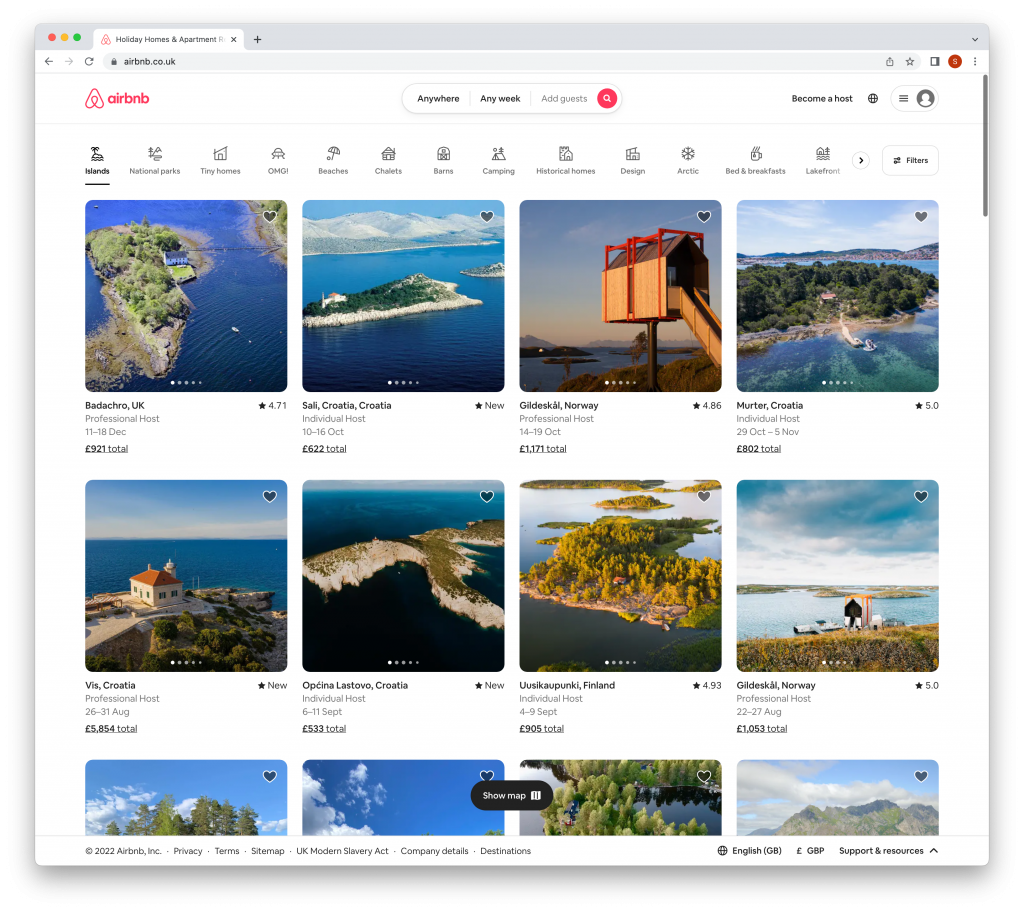The height and width of the screenshot is (912, 1024).
Task: Open the Filters button
Action: coord(910,160)
